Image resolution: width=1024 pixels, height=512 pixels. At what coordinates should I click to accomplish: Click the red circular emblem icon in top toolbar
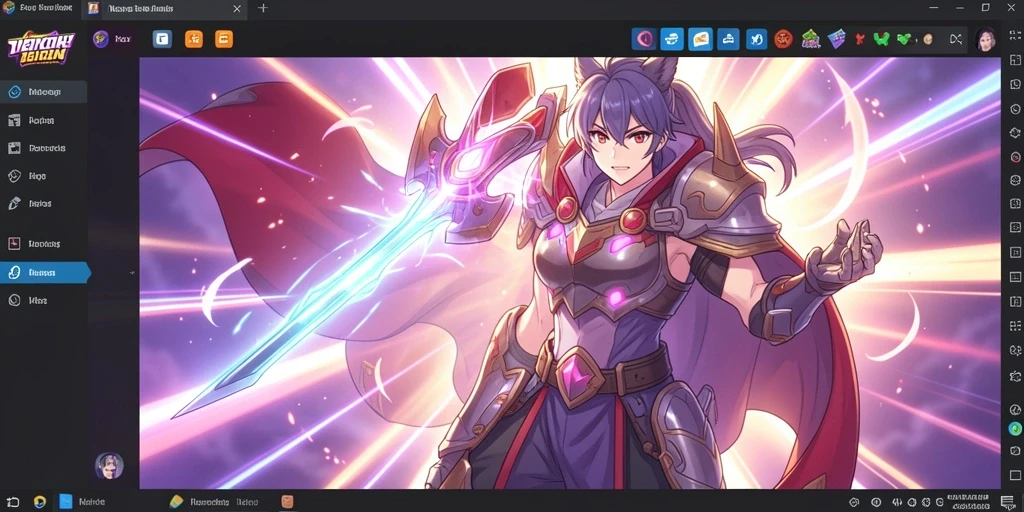coord(783,39)
